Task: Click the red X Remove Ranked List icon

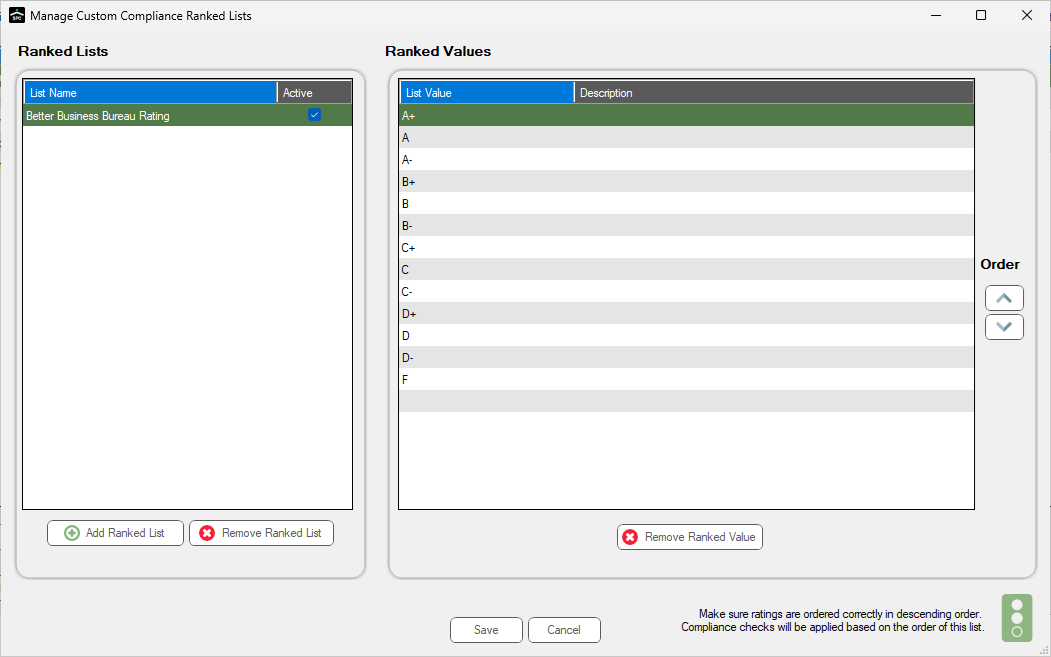Action: pyautogui.click(x=207, y=533)
